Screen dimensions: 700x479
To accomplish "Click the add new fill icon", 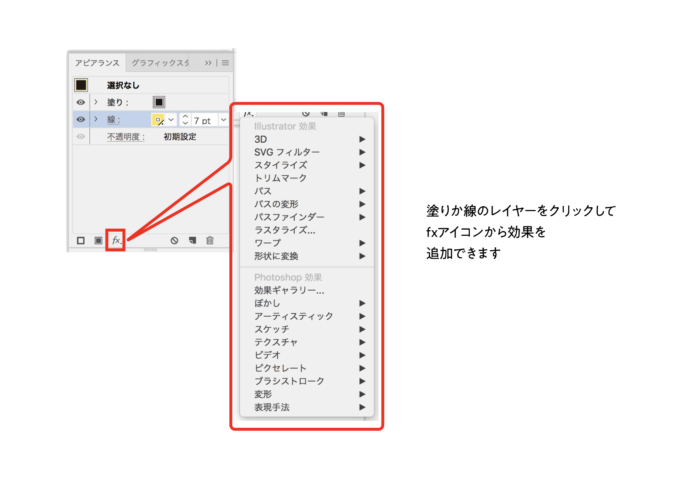I will coord(99,241).
